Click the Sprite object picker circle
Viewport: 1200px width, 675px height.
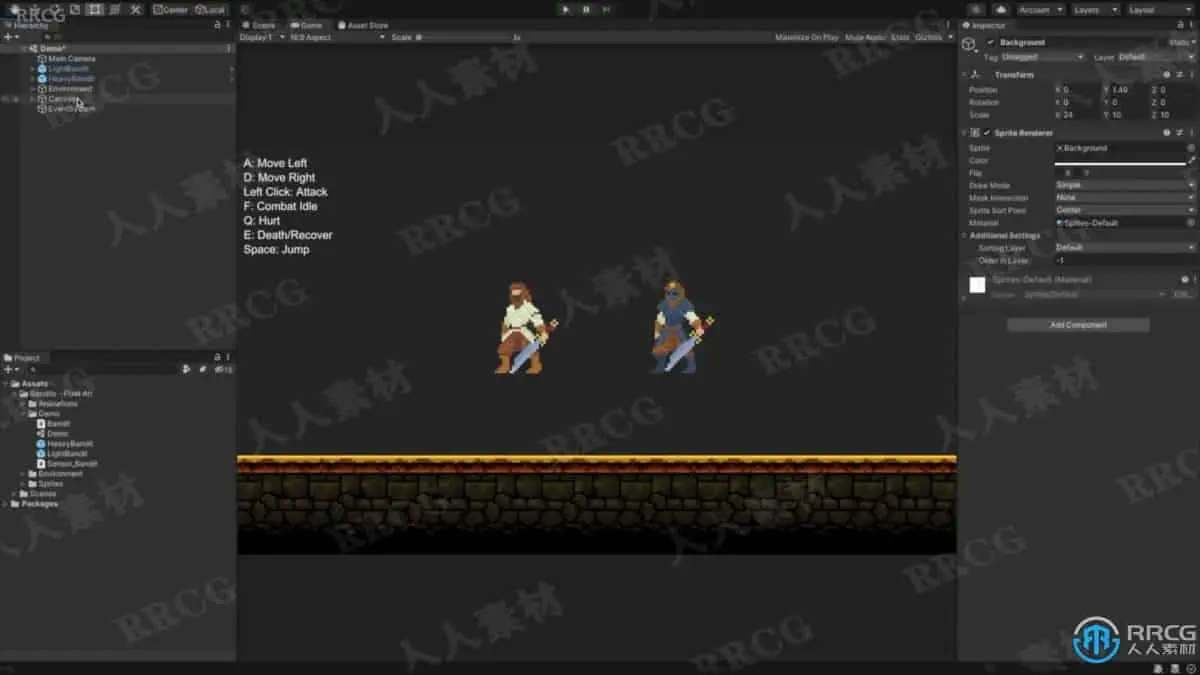[1190, 148]
